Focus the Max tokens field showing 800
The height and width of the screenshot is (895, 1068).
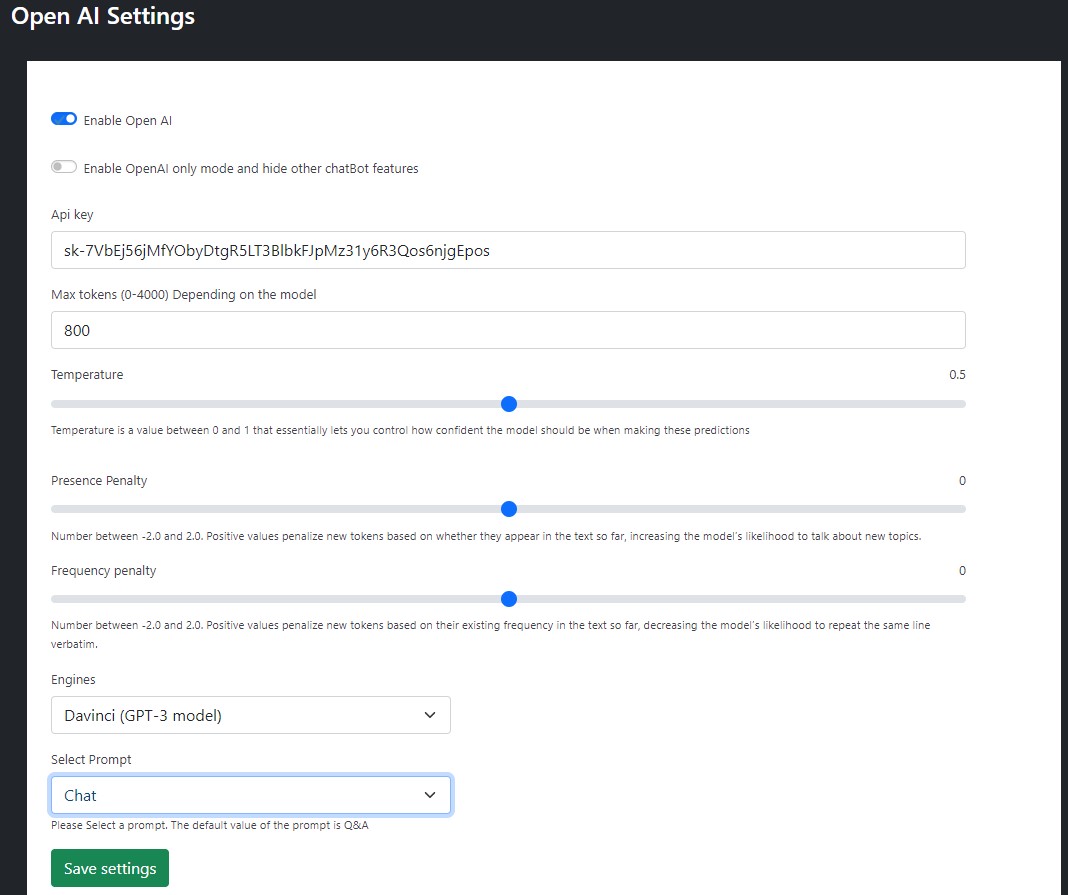point(508,330)
